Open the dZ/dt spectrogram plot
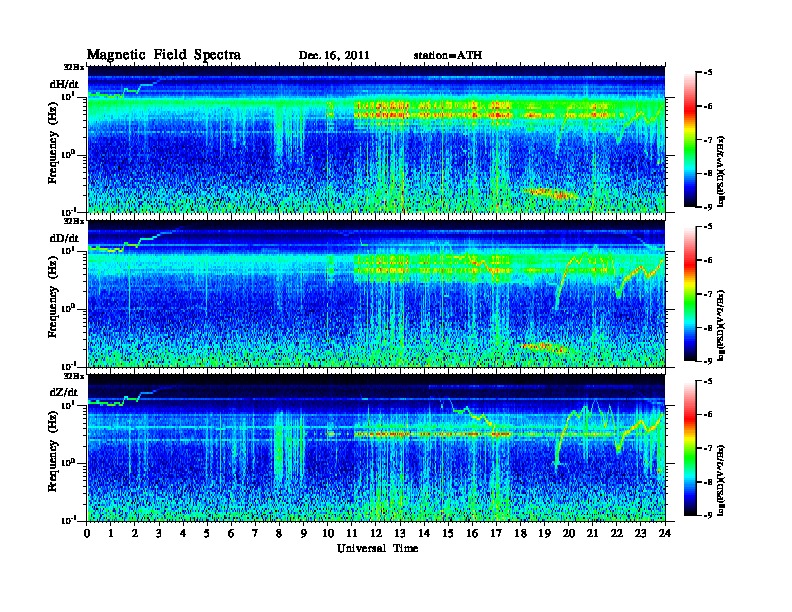 376,447
